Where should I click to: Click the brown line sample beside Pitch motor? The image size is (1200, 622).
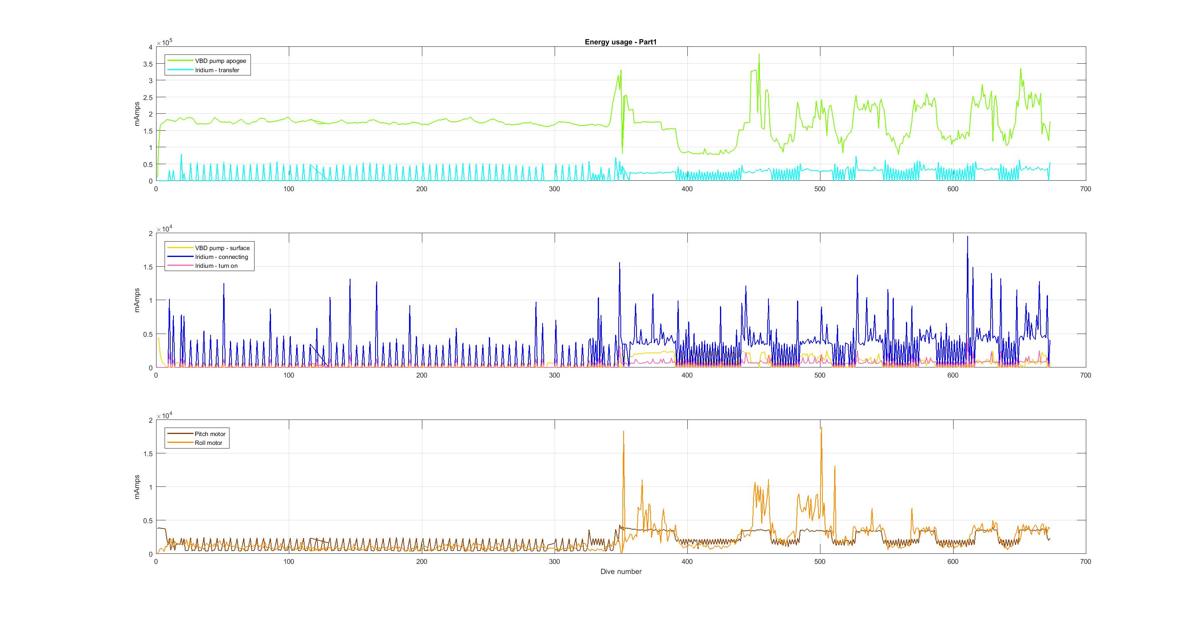tap(180, 432)
